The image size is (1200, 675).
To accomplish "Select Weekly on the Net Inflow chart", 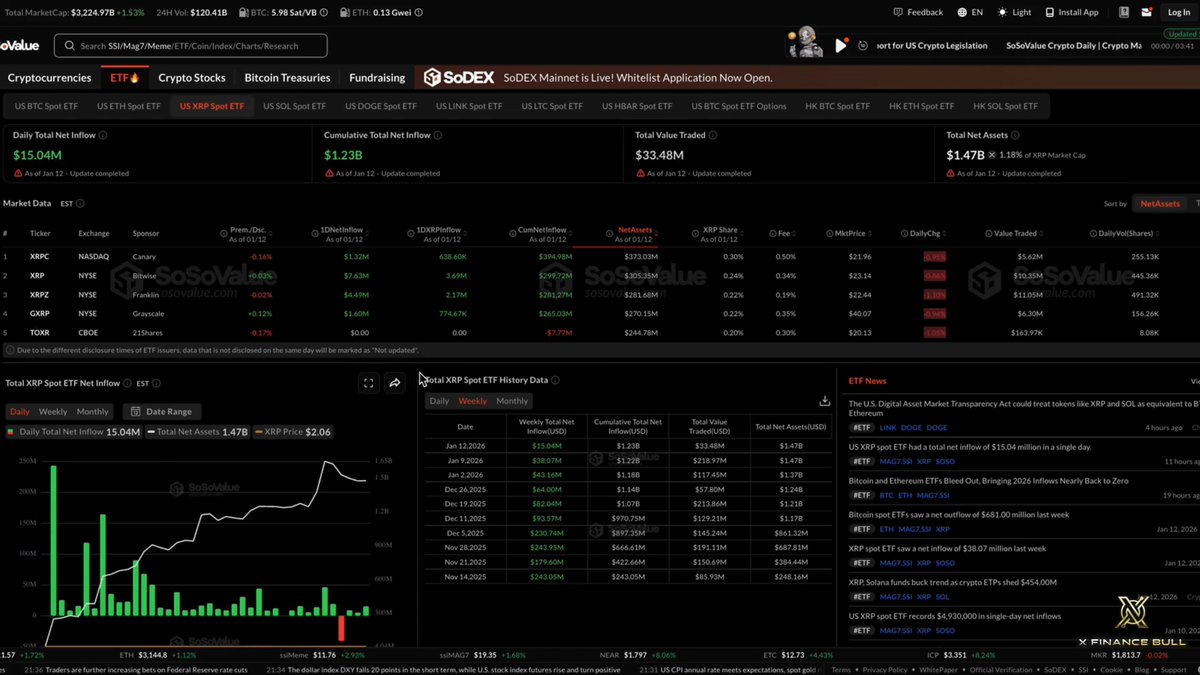I will pyautogui.click(x=53, y=411).
